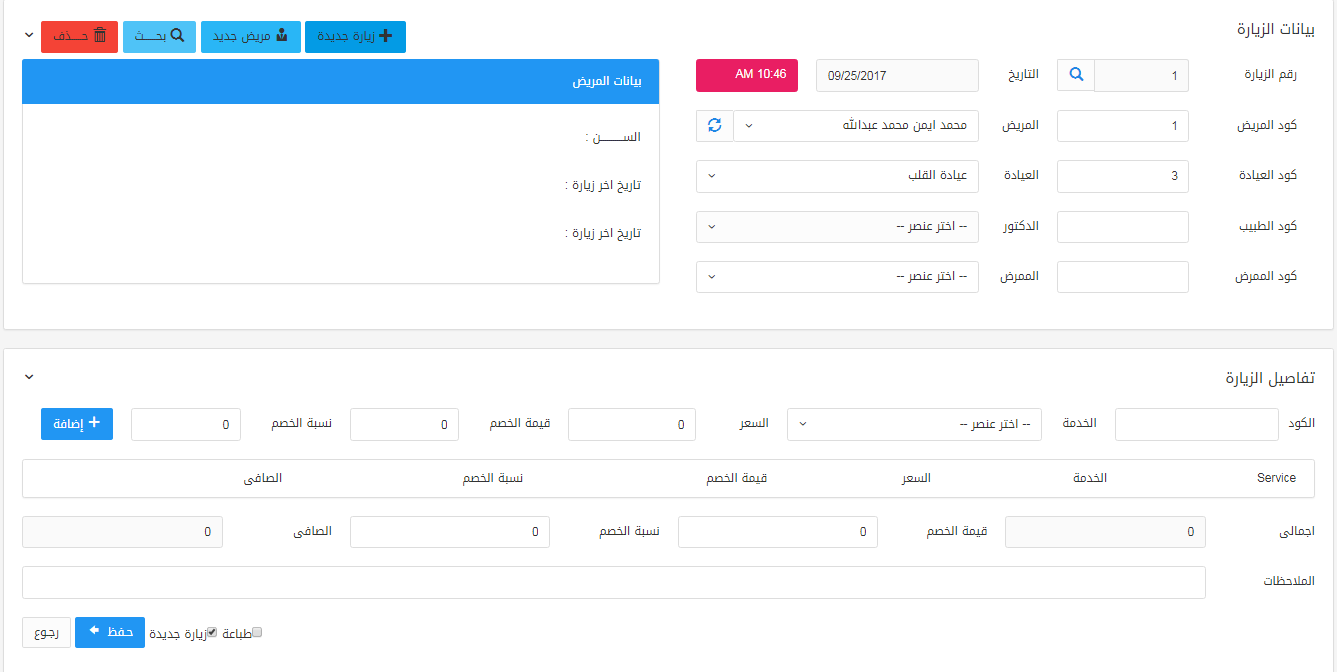The height and width of the screenshot is (672, 1337).
Task: Open the patient (المريض) dropdown
Action: pyautogui.click(x=856, y=126)
